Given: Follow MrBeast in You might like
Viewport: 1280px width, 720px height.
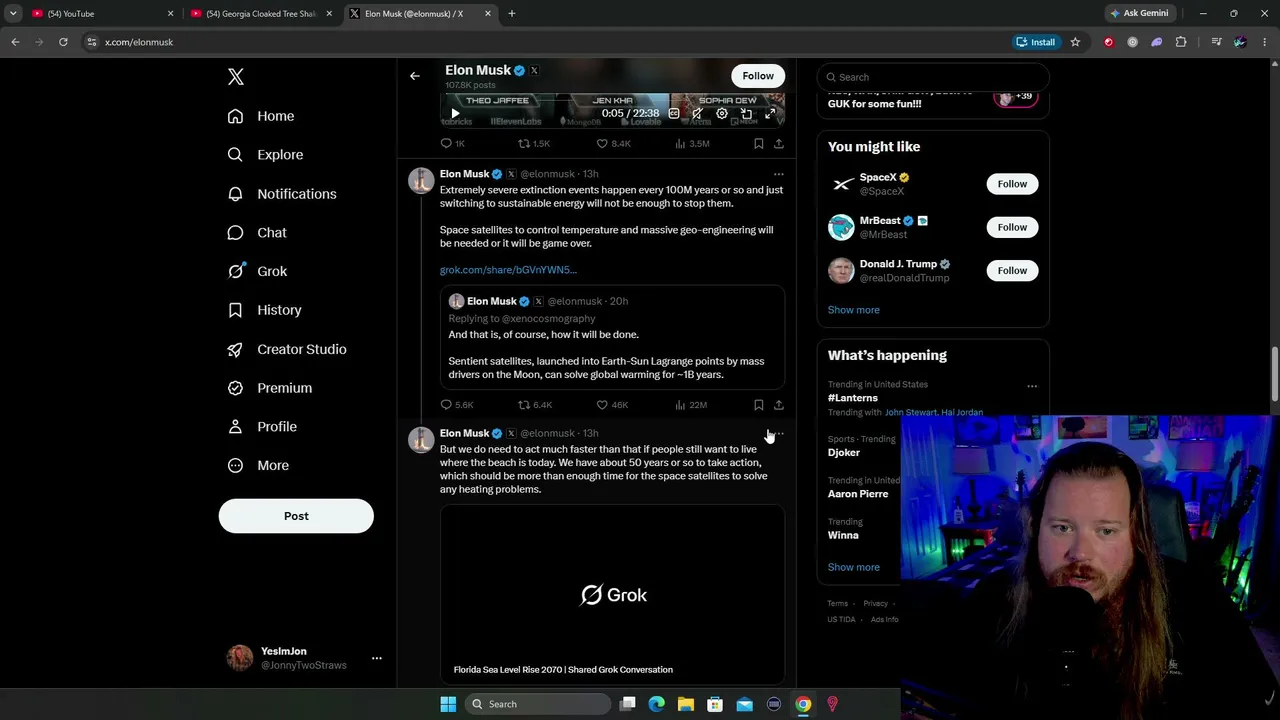Looking at the screenshot, I should [1012, 227].
